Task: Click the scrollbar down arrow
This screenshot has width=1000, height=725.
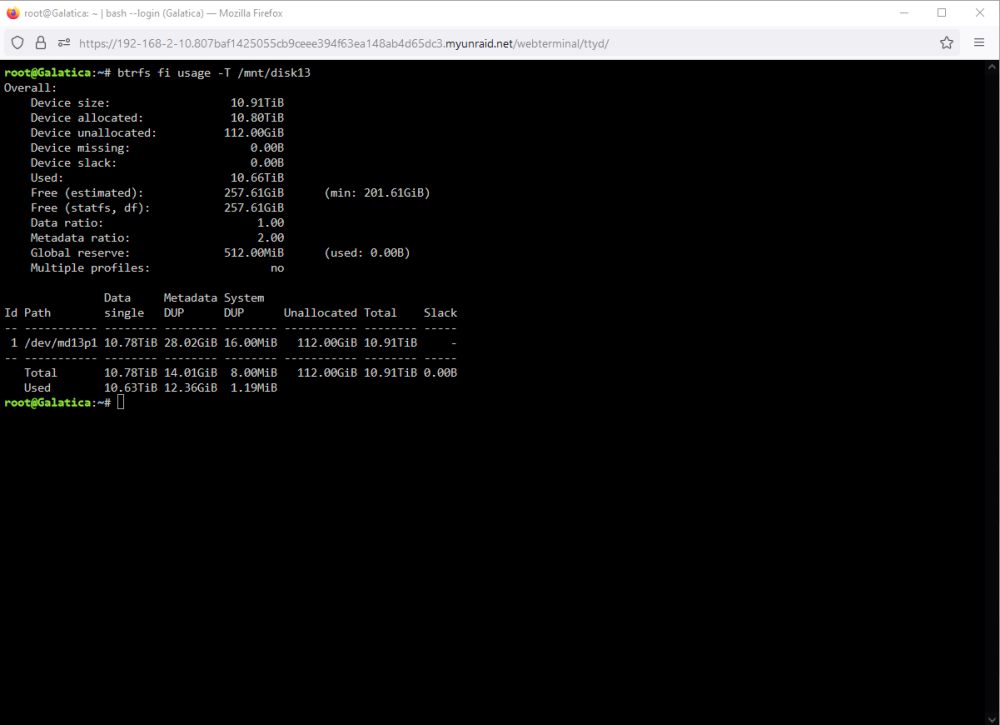Action: [992, 719]
